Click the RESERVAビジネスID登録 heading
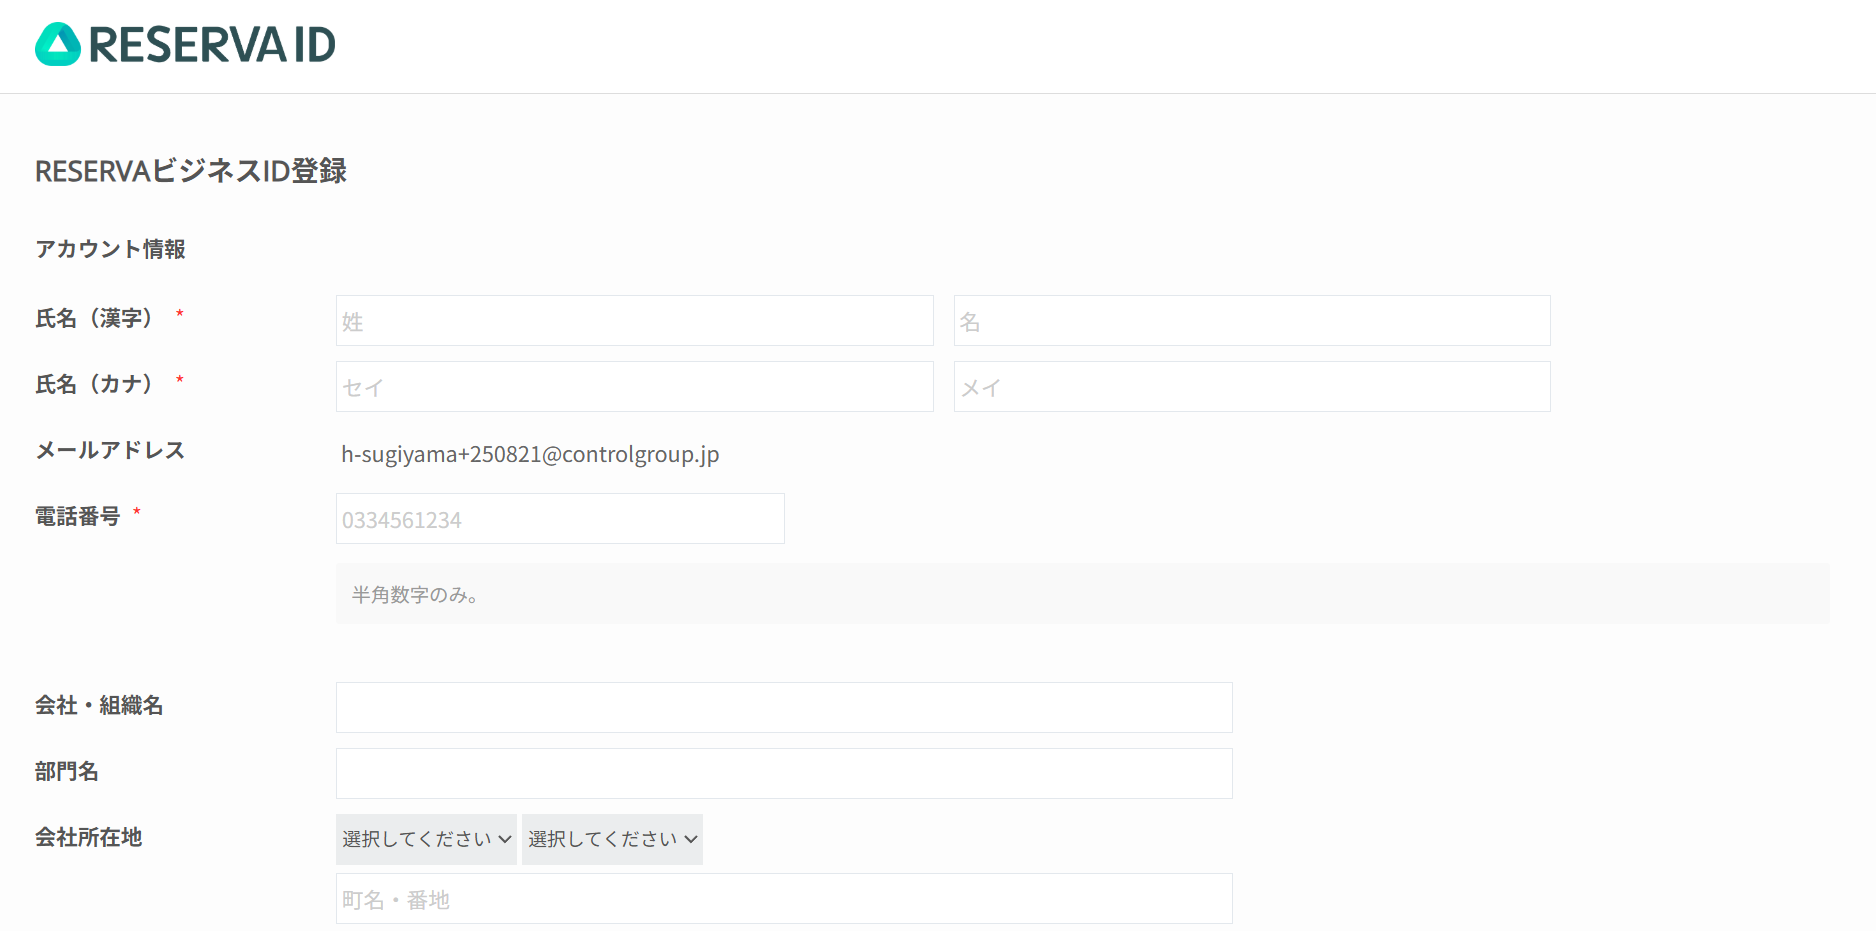Image resolution: width=1876 pixels, height=931 pixels. [191, 171]
